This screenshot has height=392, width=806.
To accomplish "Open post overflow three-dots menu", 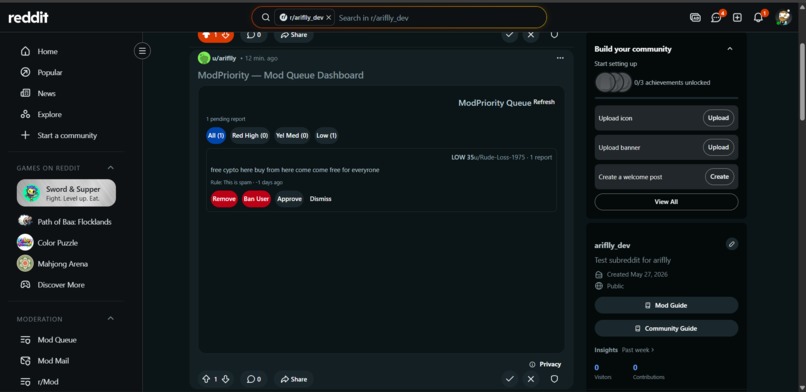I will [560, 58].
